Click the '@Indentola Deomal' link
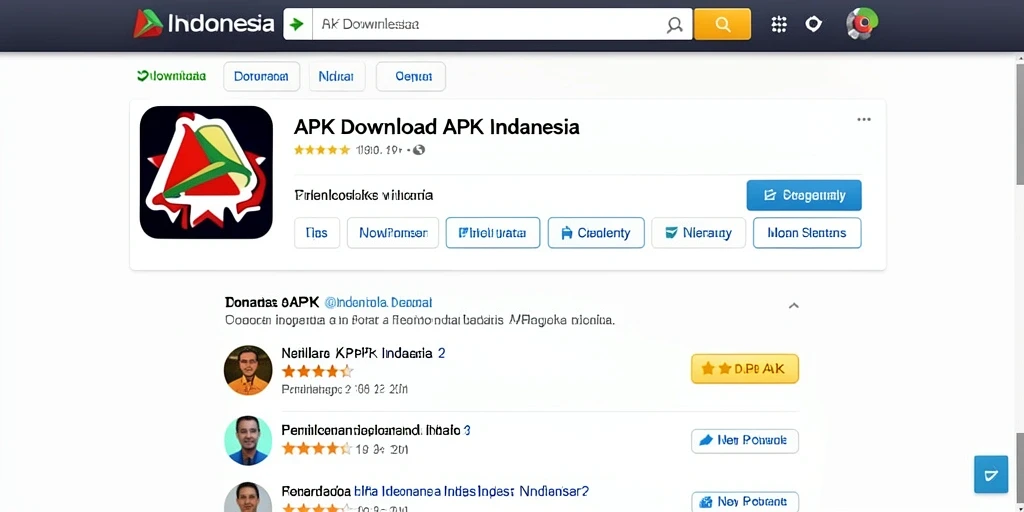 [378, 302]
